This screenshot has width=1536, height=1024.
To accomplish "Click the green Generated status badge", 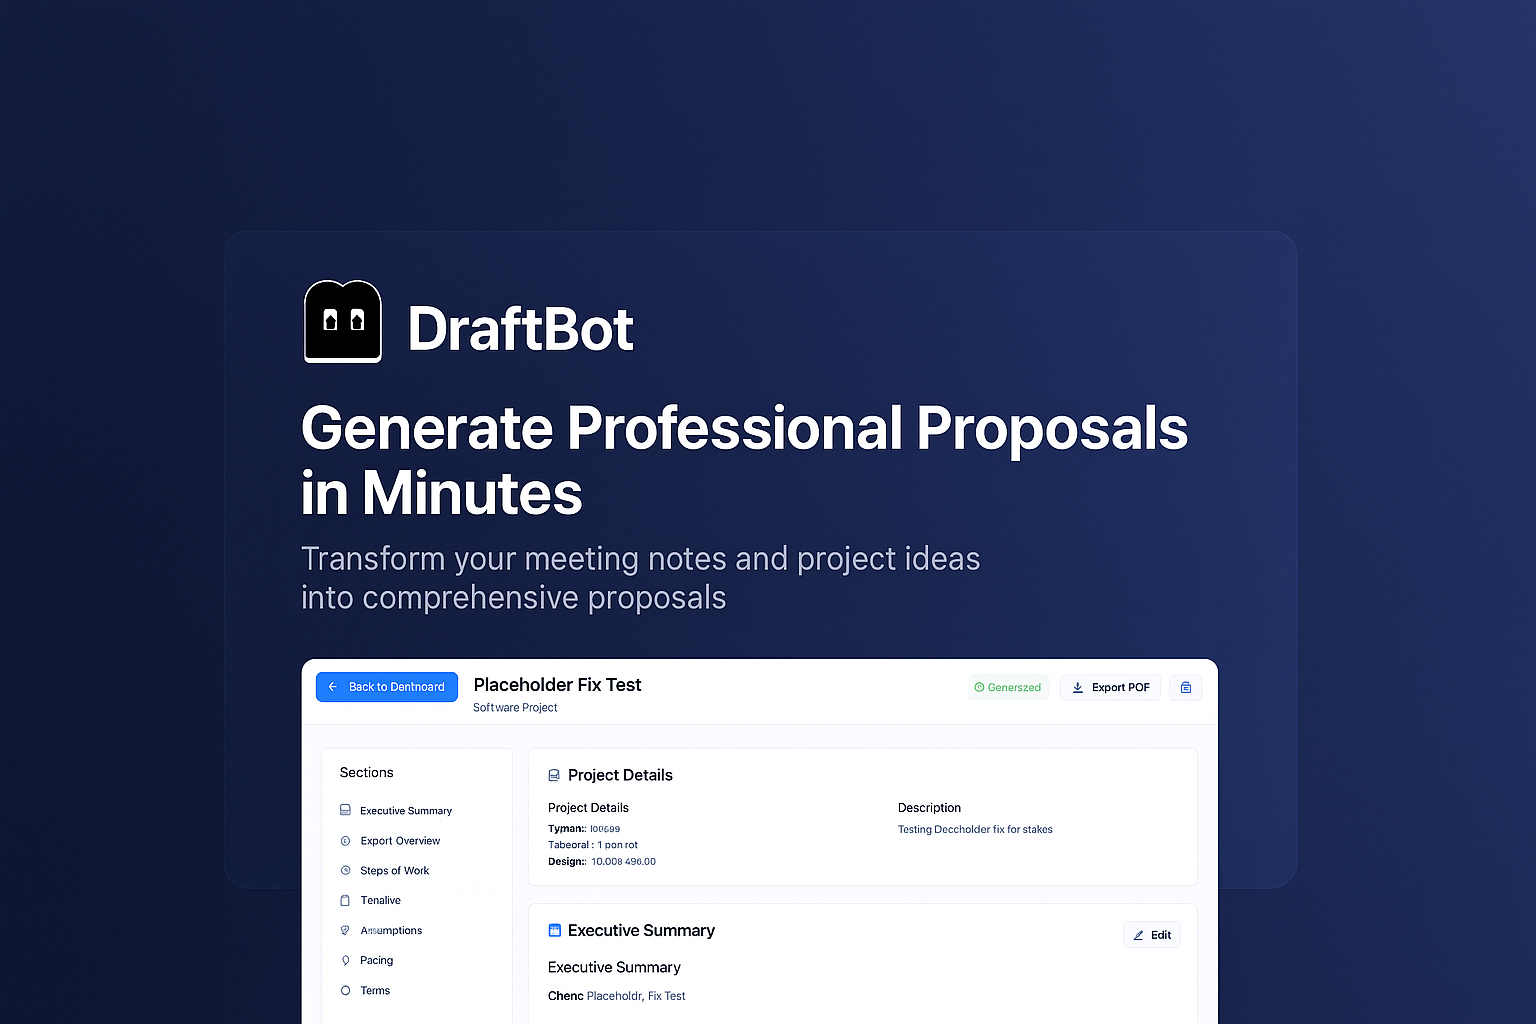I will pos(1008,687).
